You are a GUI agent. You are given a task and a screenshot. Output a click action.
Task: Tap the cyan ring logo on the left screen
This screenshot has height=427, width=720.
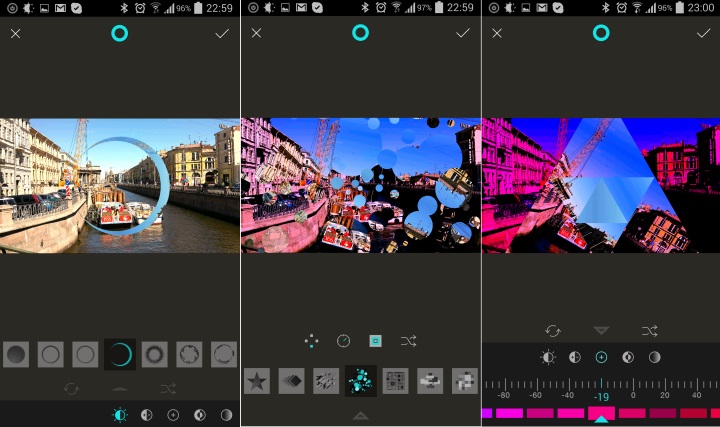[119, 34]
